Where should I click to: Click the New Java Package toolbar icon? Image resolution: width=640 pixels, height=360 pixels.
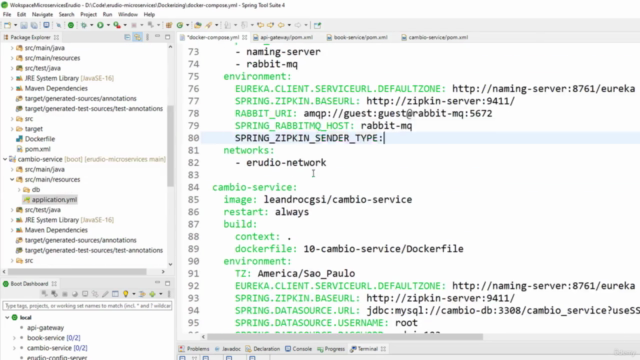169,25
